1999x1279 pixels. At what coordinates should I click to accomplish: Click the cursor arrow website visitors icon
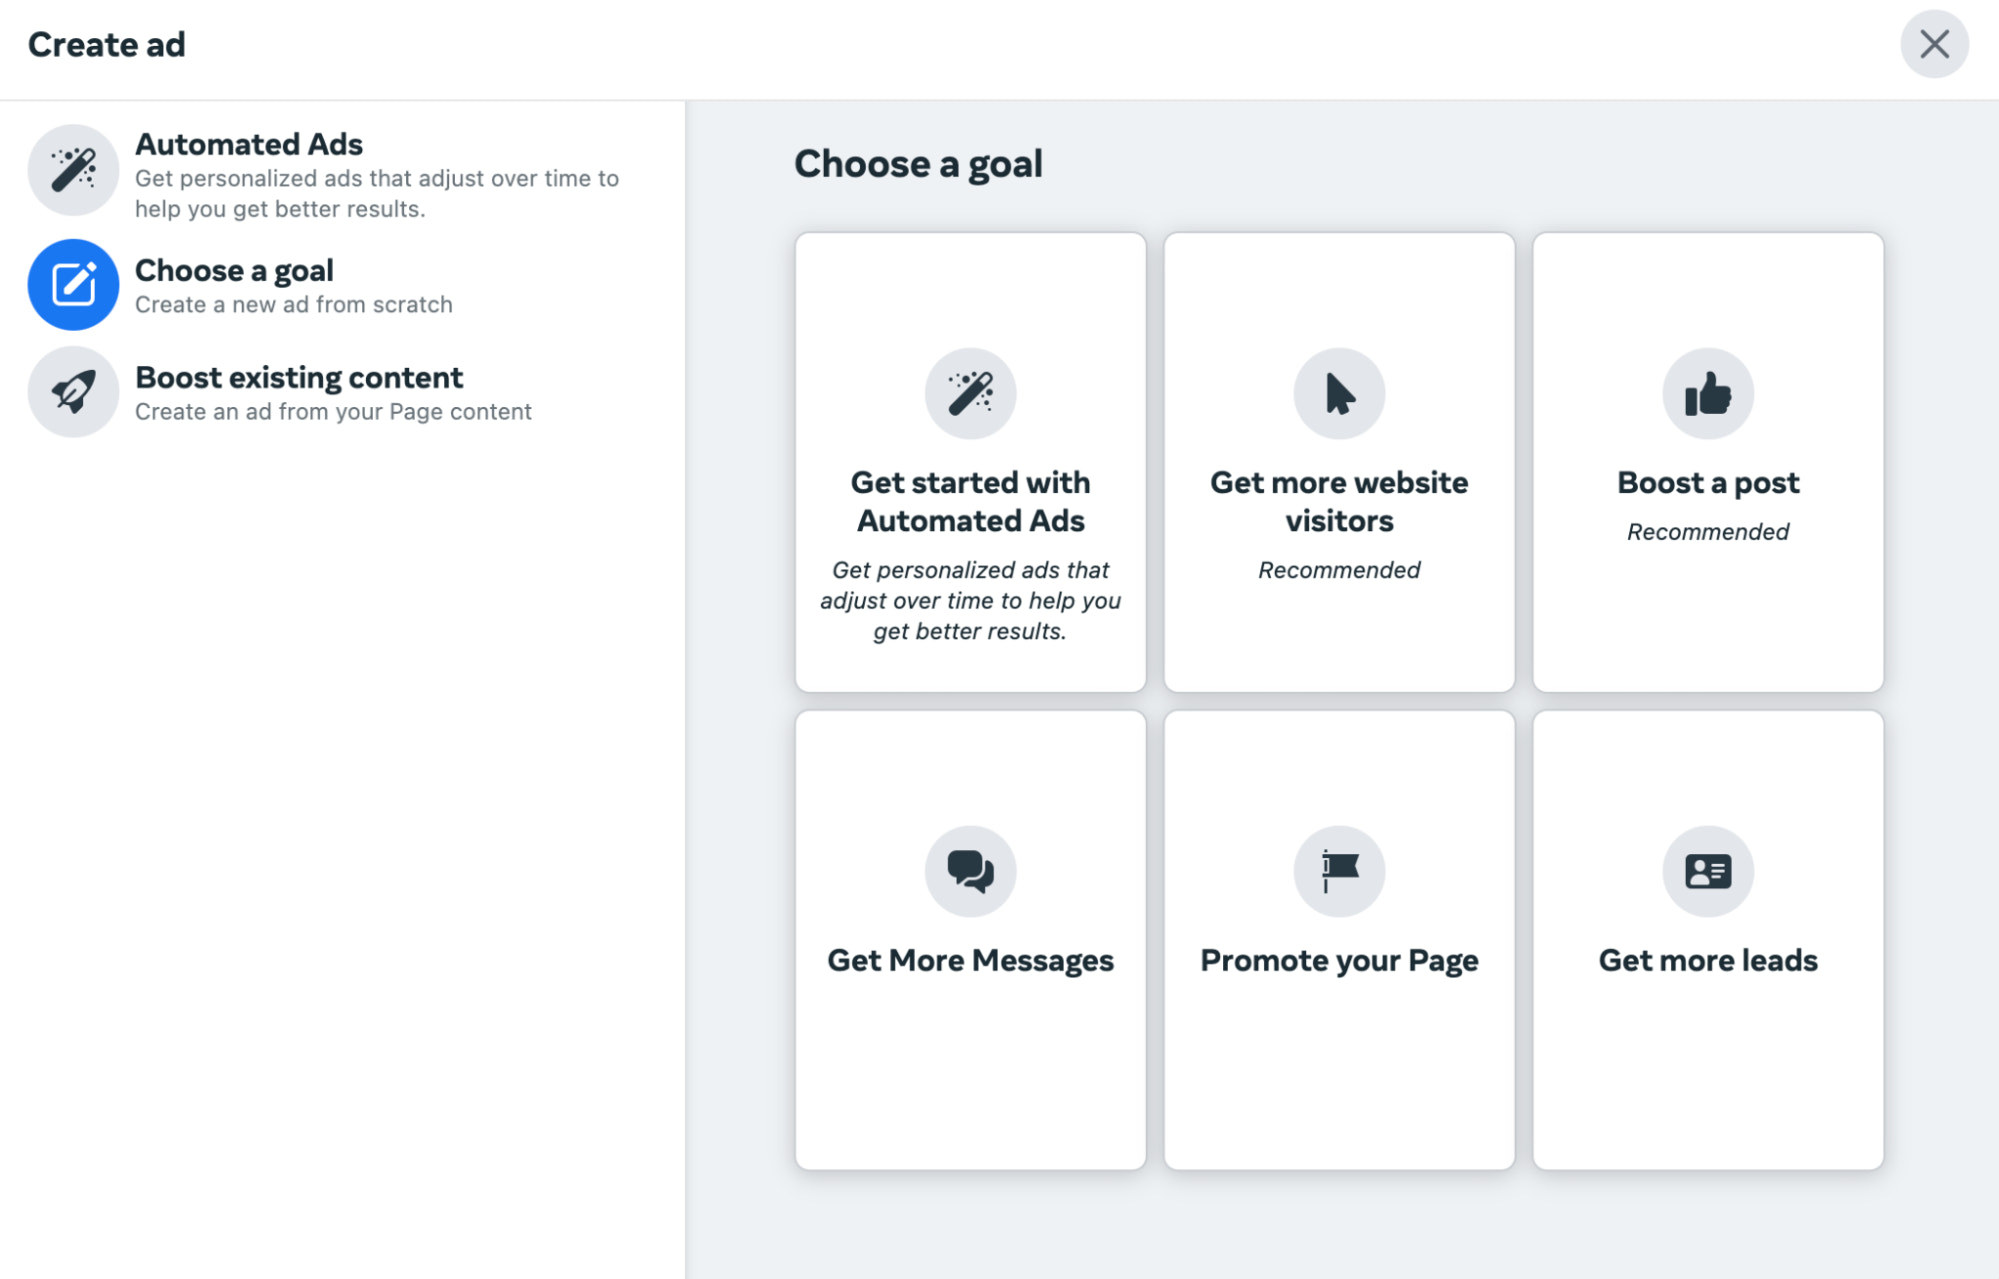point(1339,393)
